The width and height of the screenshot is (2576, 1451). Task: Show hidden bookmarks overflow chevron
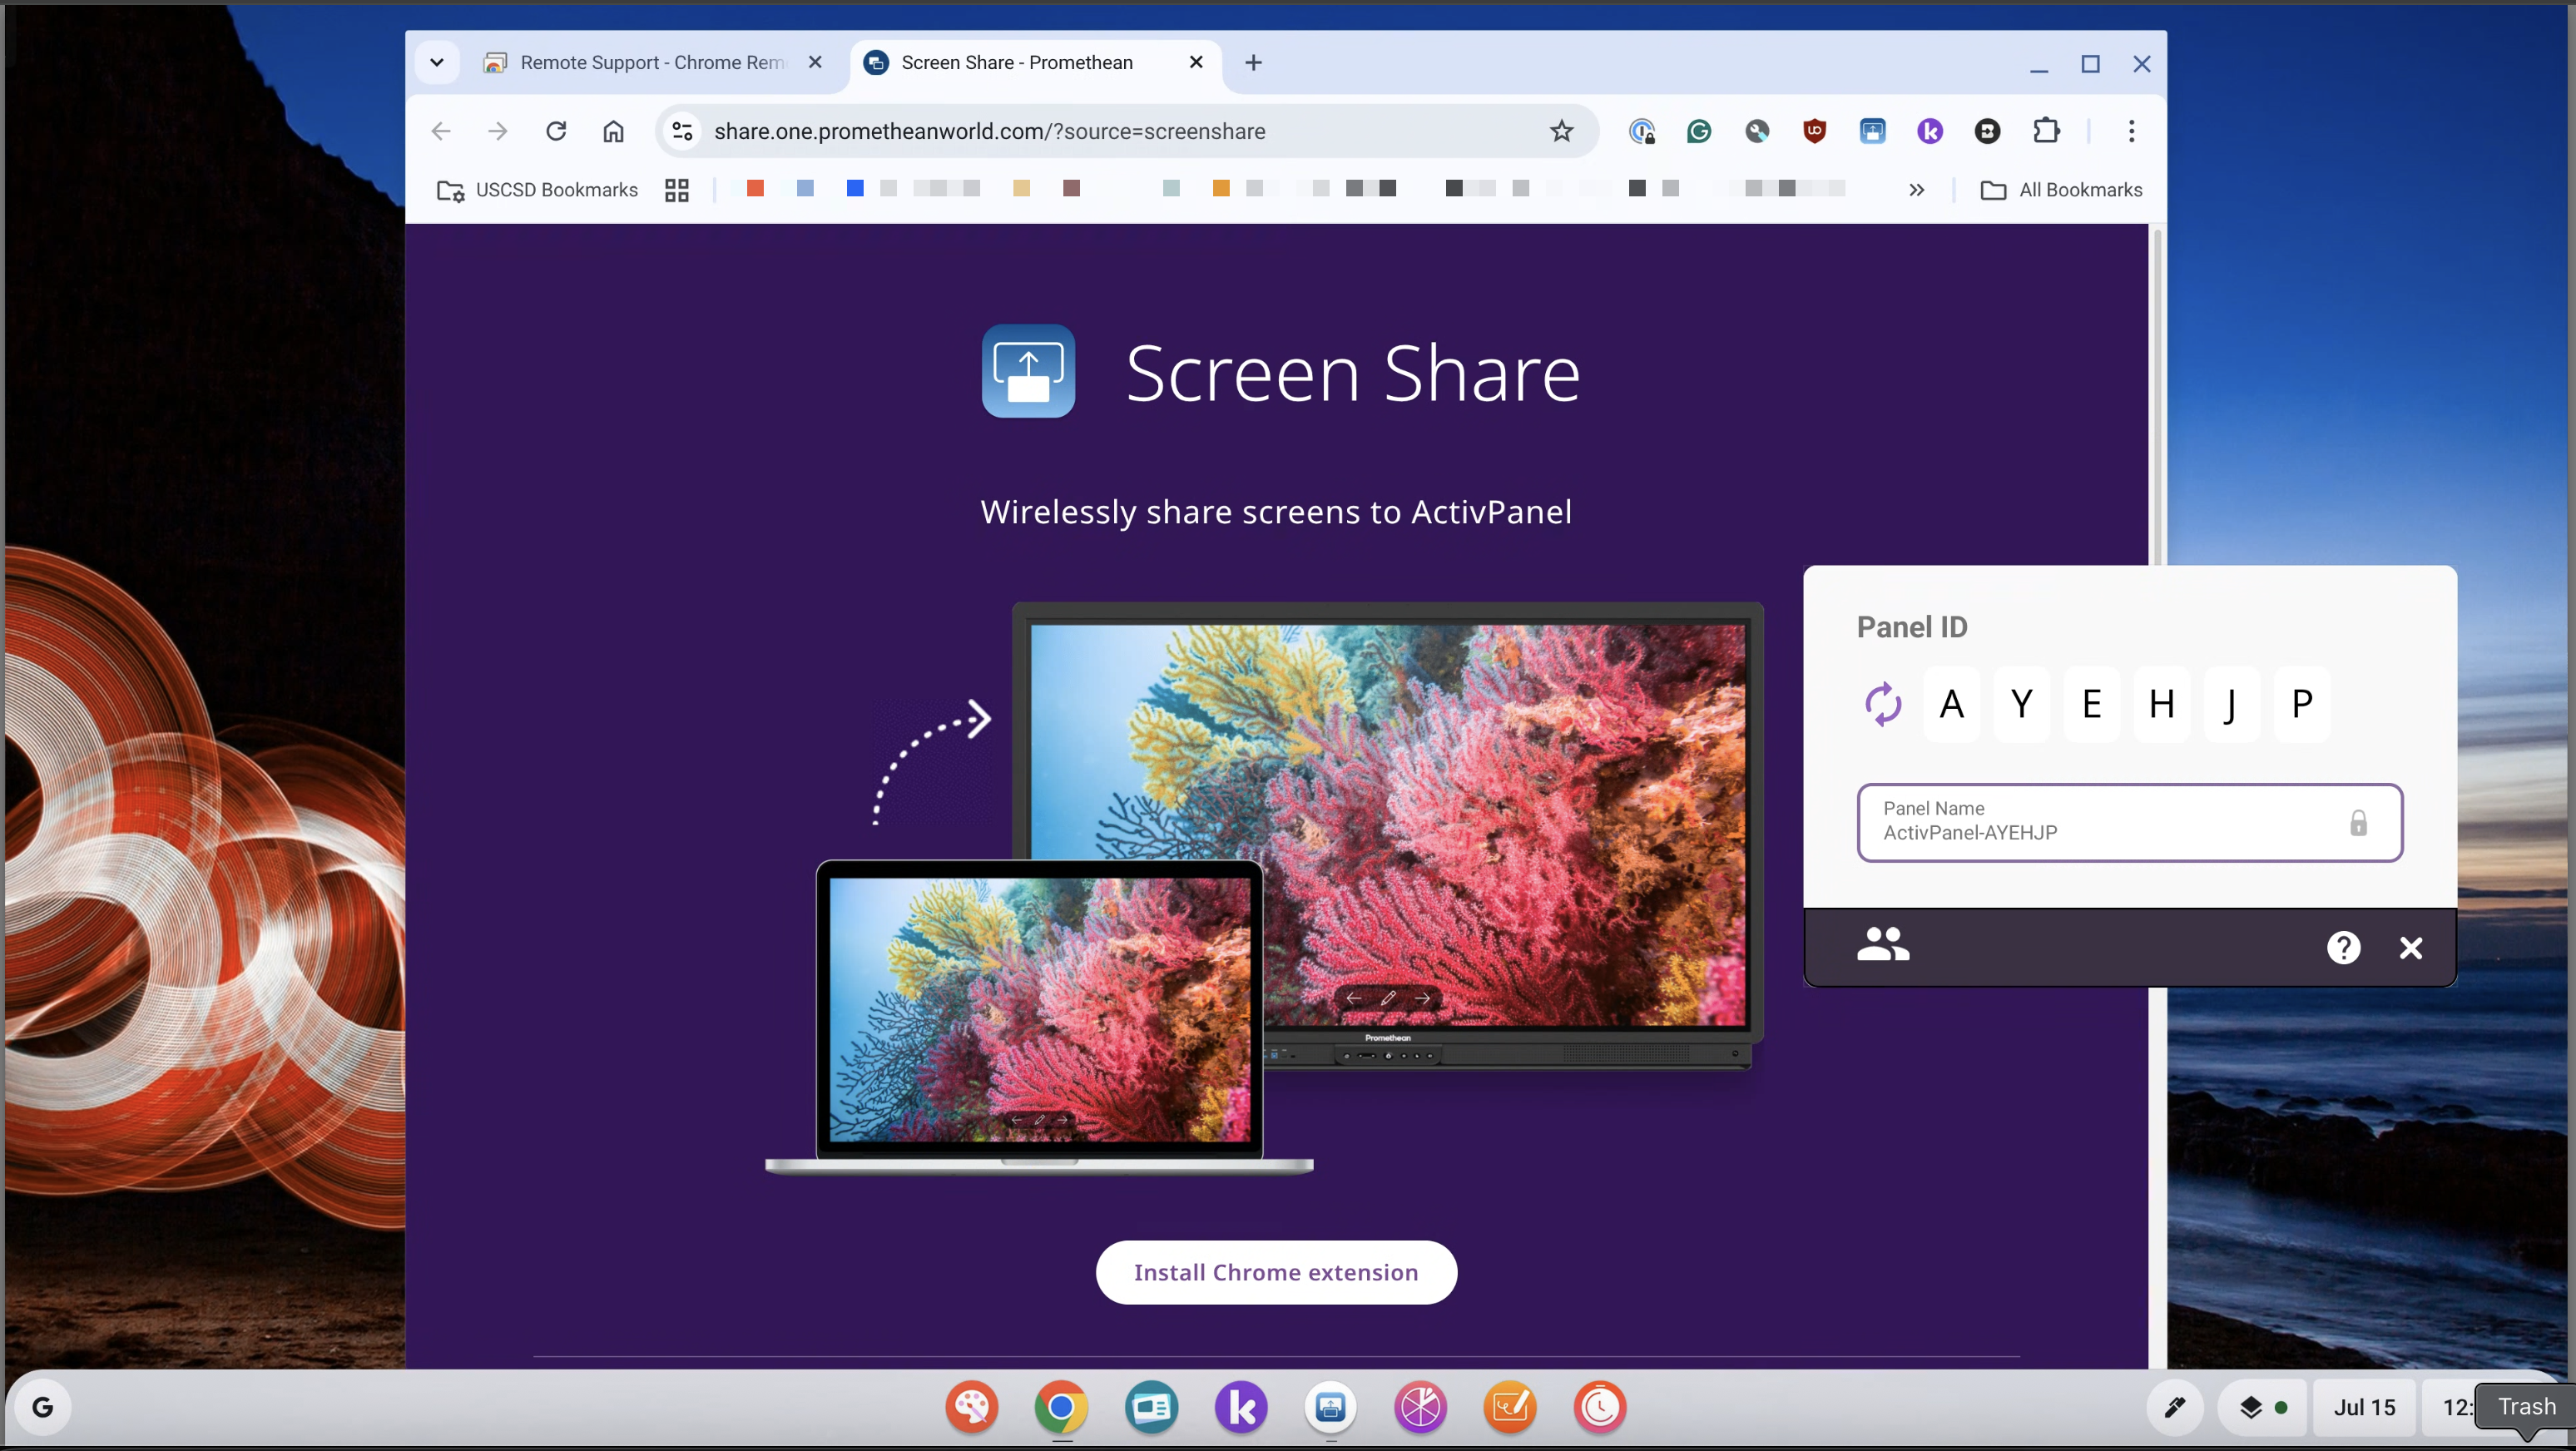tap(1916, 189)
